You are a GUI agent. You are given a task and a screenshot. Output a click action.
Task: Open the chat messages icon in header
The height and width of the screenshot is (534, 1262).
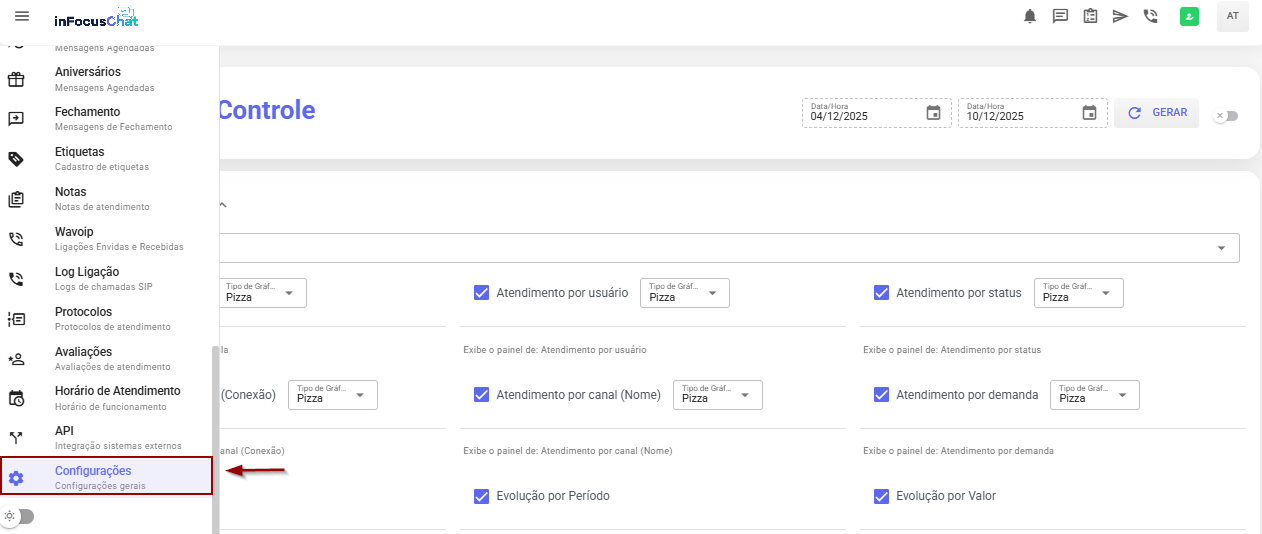tap(1060, 16)
